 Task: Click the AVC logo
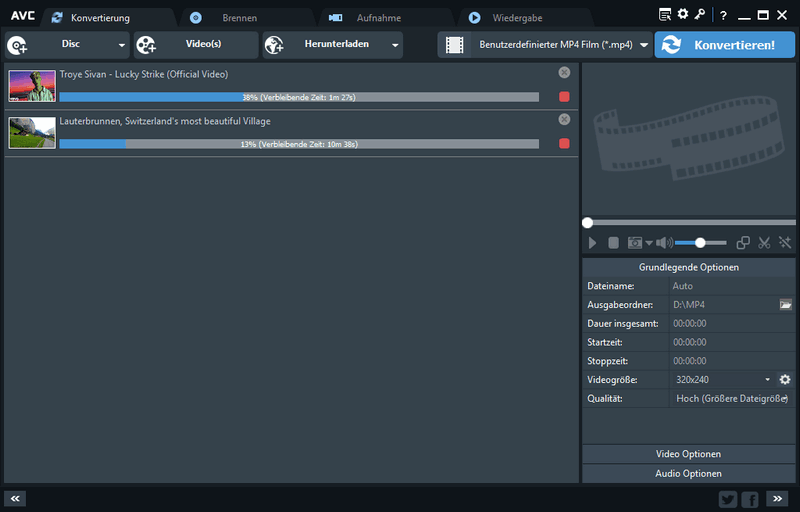click(x=23, y=16)
